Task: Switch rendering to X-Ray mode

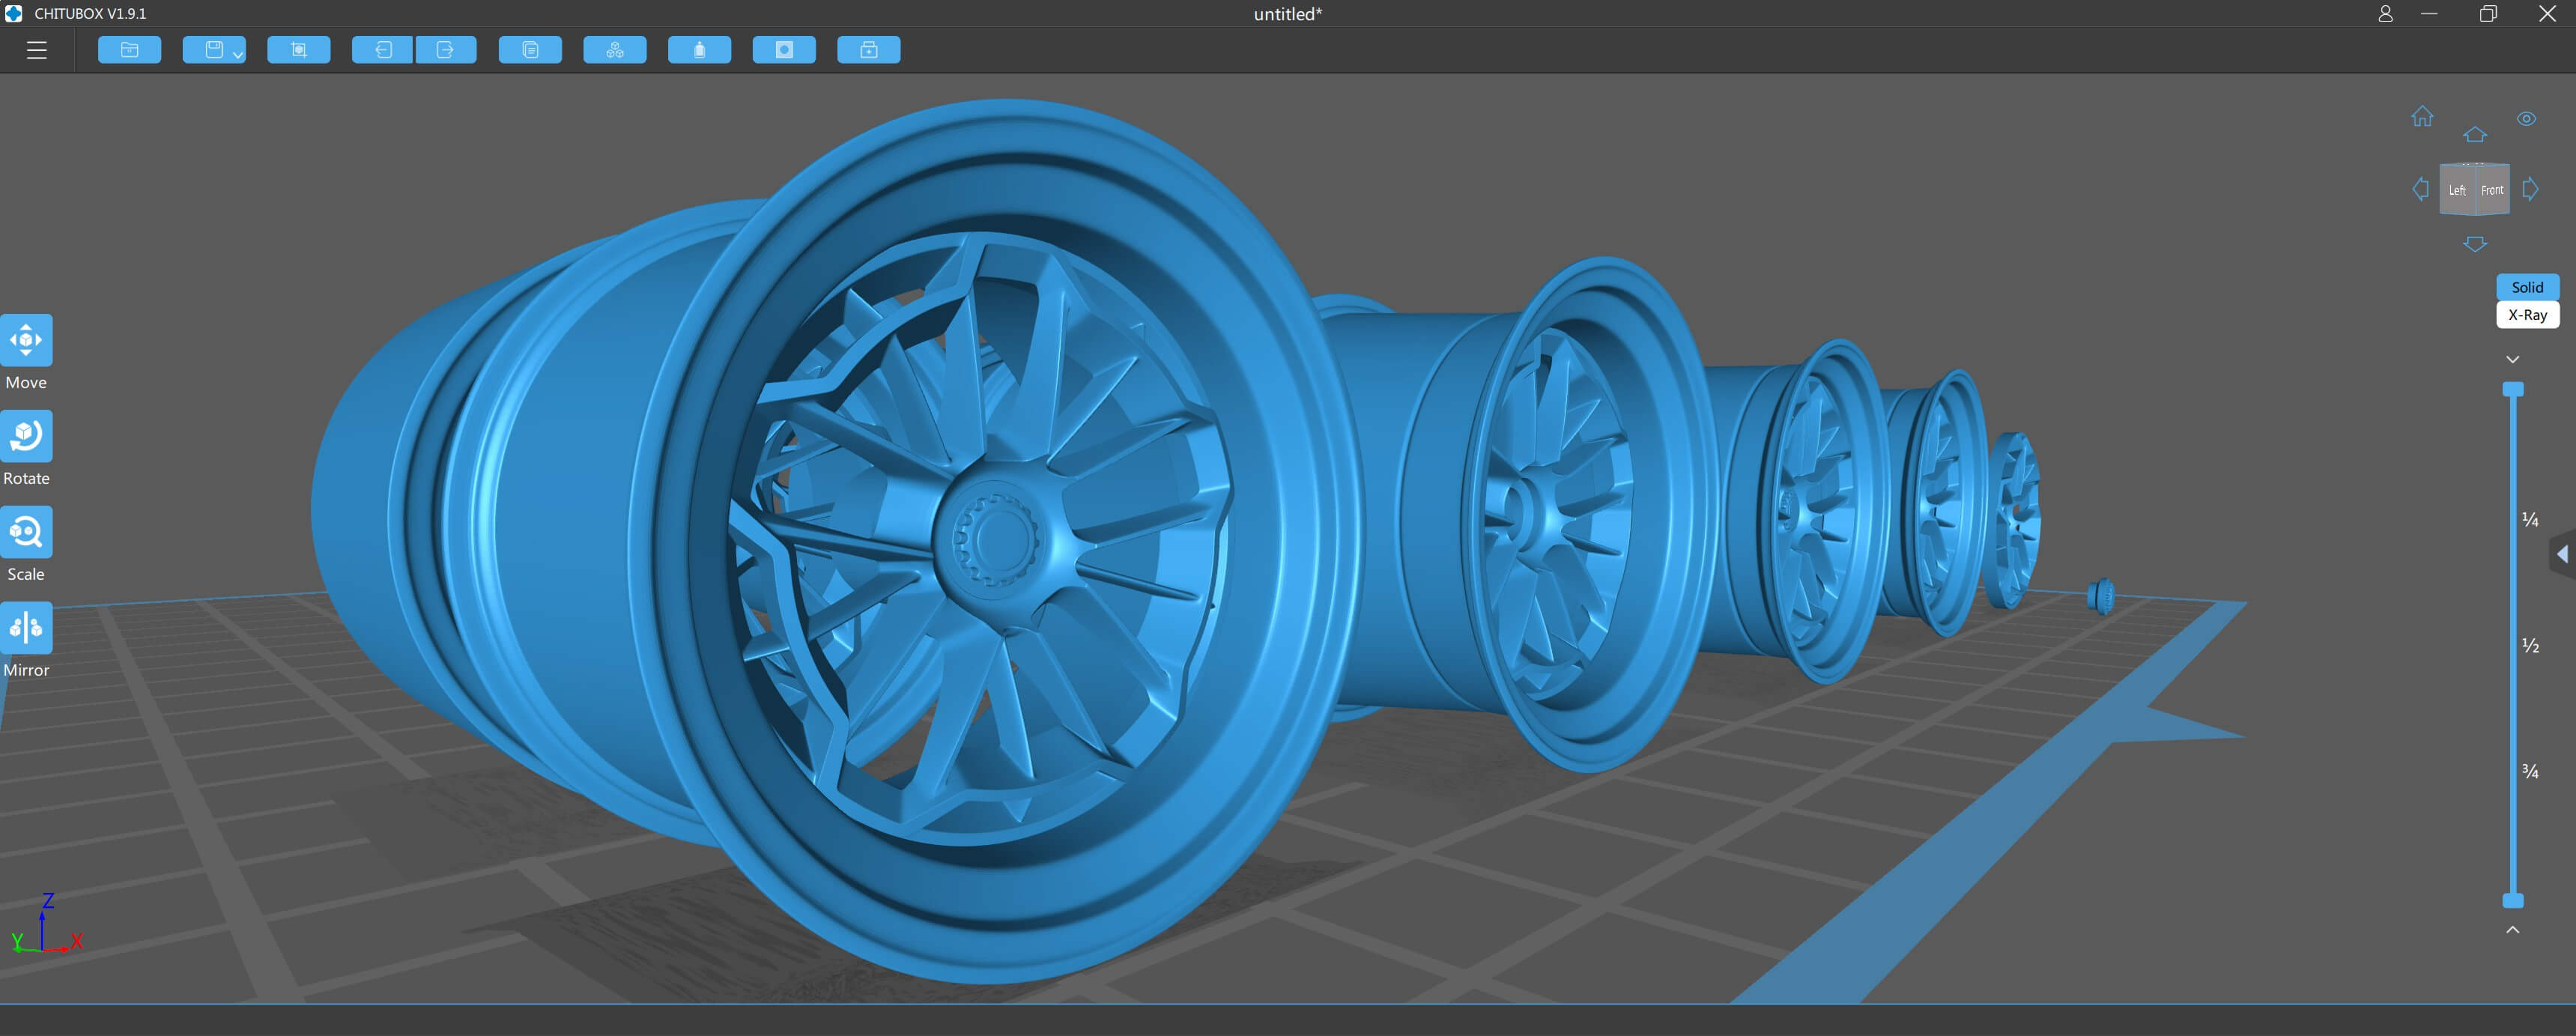Action: point(2527,315)
